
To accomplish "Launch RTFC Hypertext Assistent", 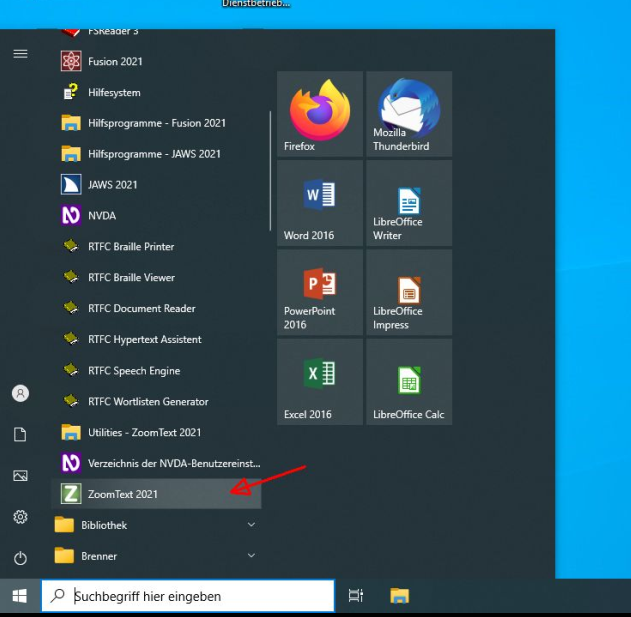I will click(x=156, y=340).
